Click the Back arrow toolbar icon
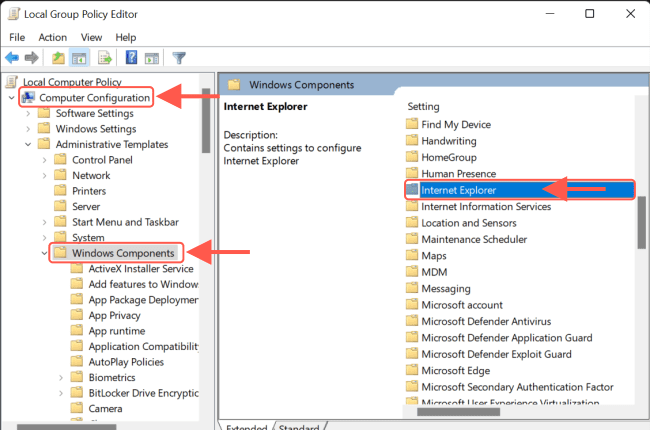The image size is (650, 430). 12,58
